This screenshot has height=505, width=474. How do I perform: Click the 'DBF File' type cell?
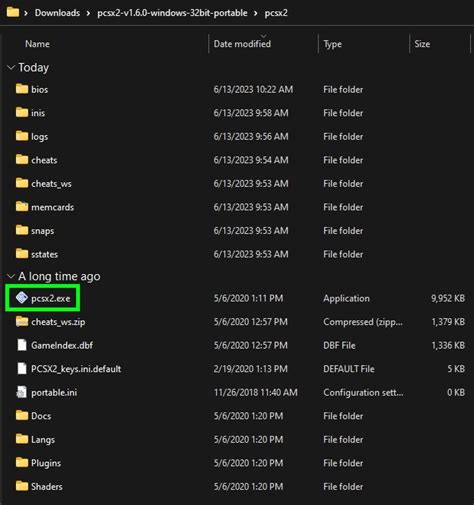339,345
